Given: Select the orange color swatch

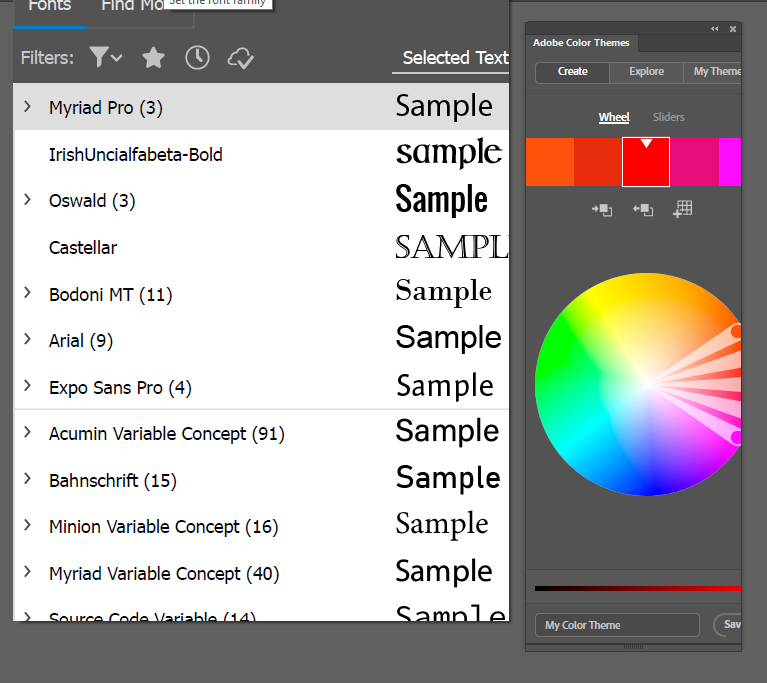Looking at the screenshot, I should coord(549,162).
